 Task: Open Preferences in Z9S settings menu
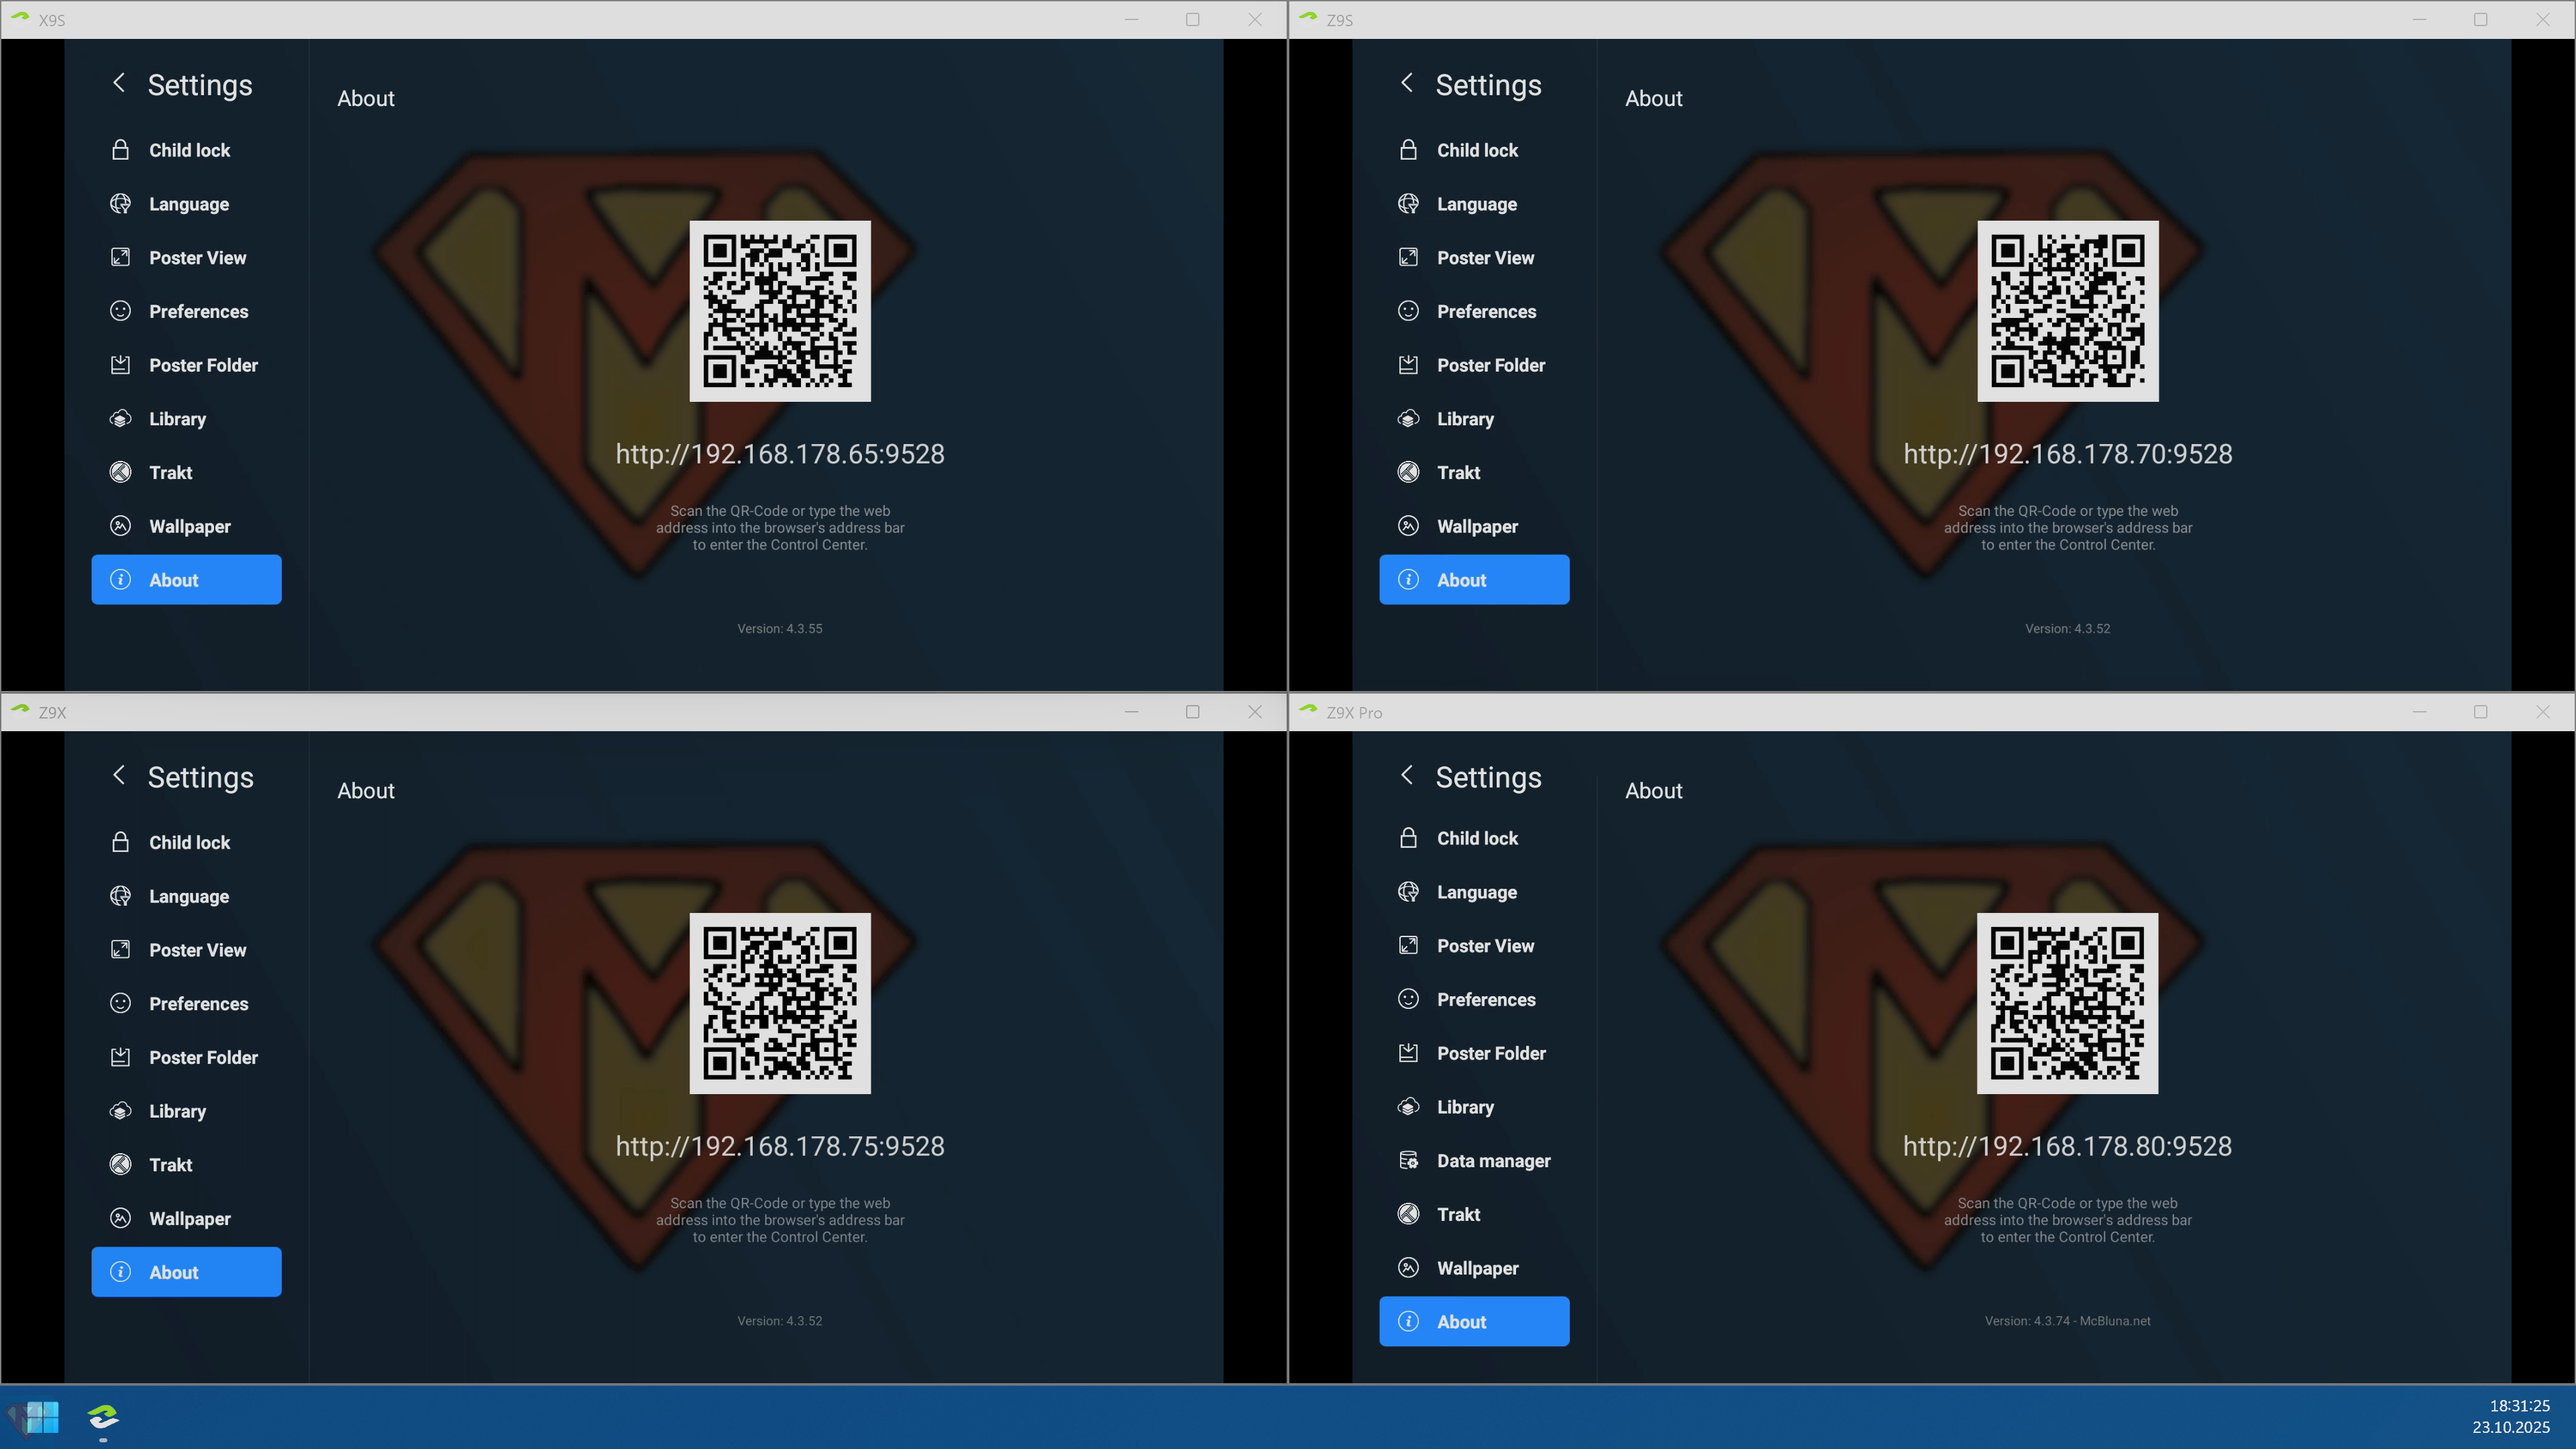coord(1486,311)
